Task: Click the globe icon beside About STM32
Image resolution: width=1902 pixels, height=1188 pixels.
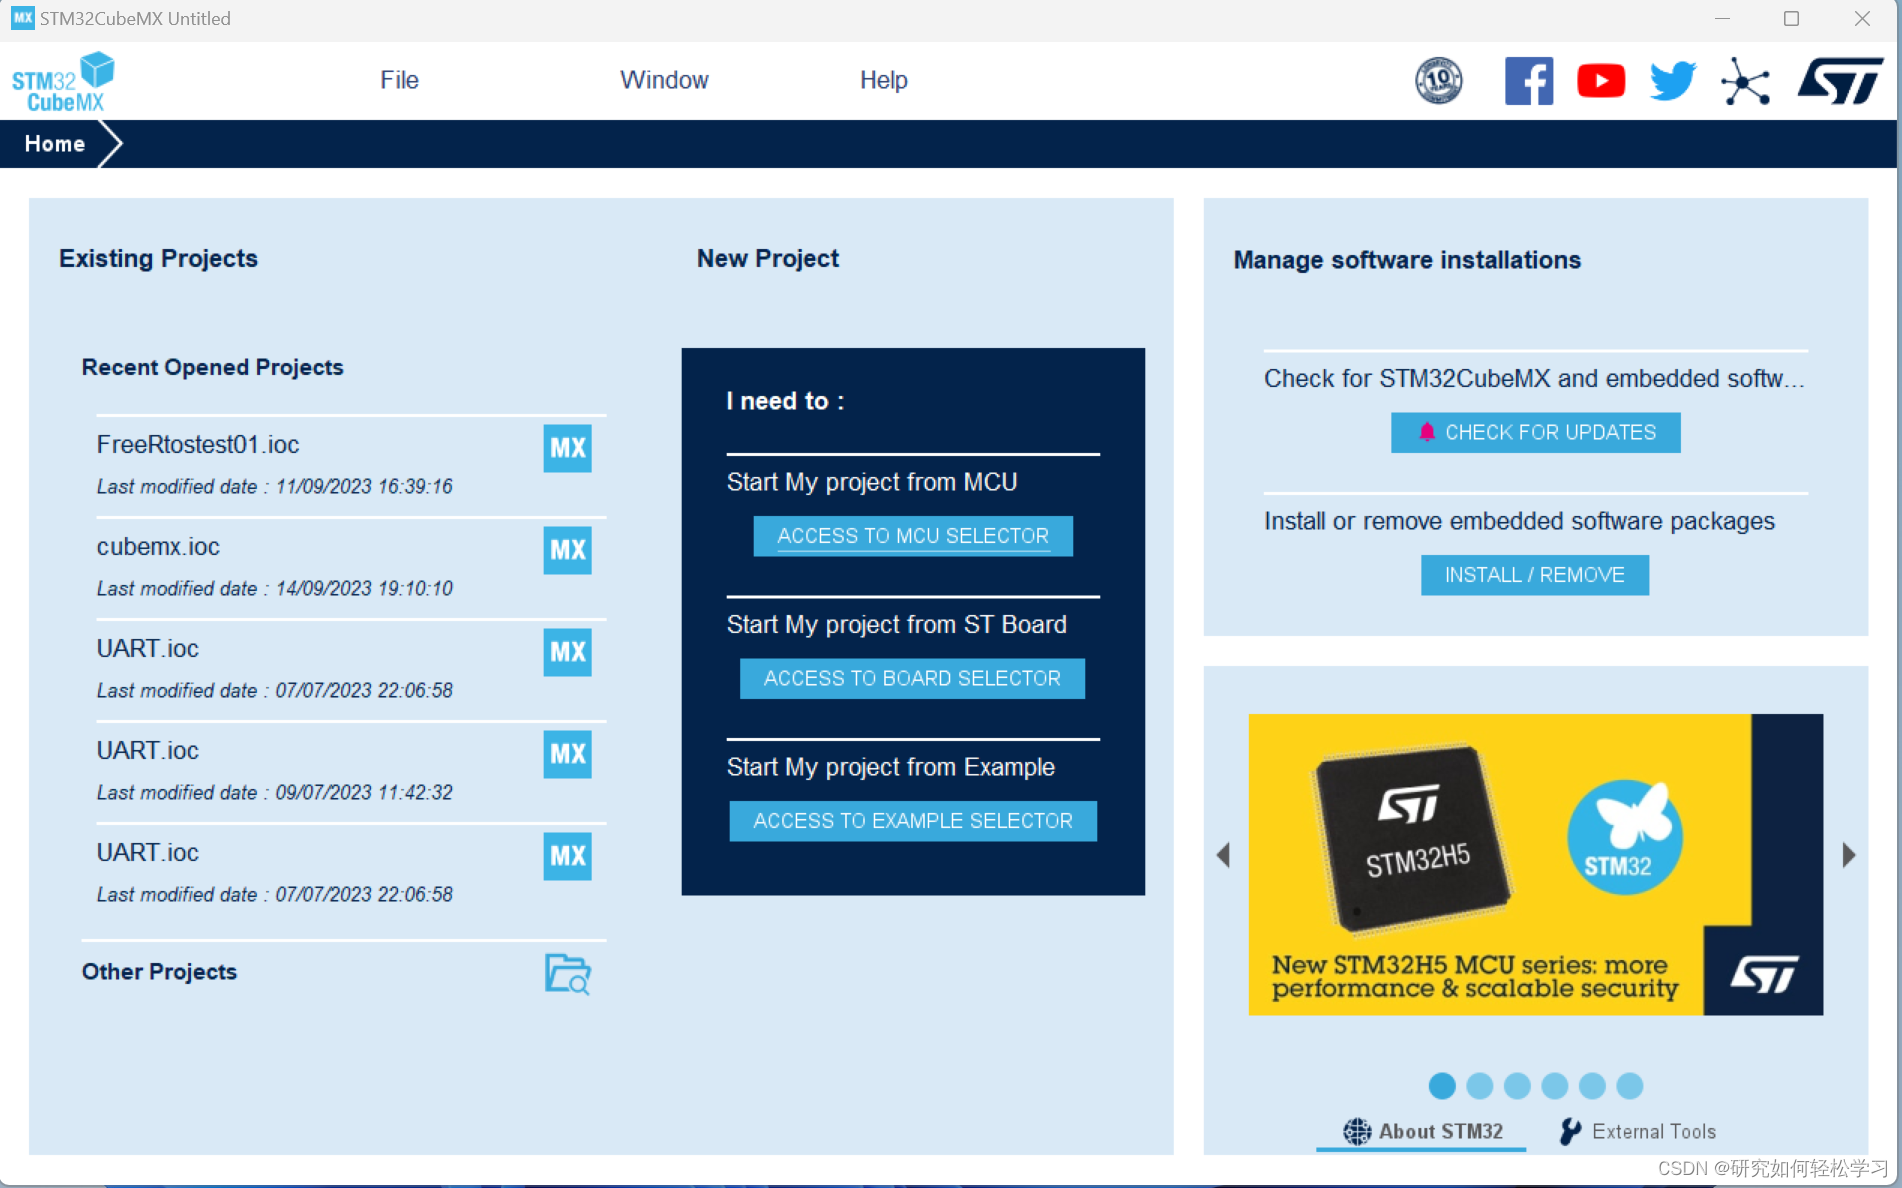Action: pyautogui.click(x=1357, y=1131)
